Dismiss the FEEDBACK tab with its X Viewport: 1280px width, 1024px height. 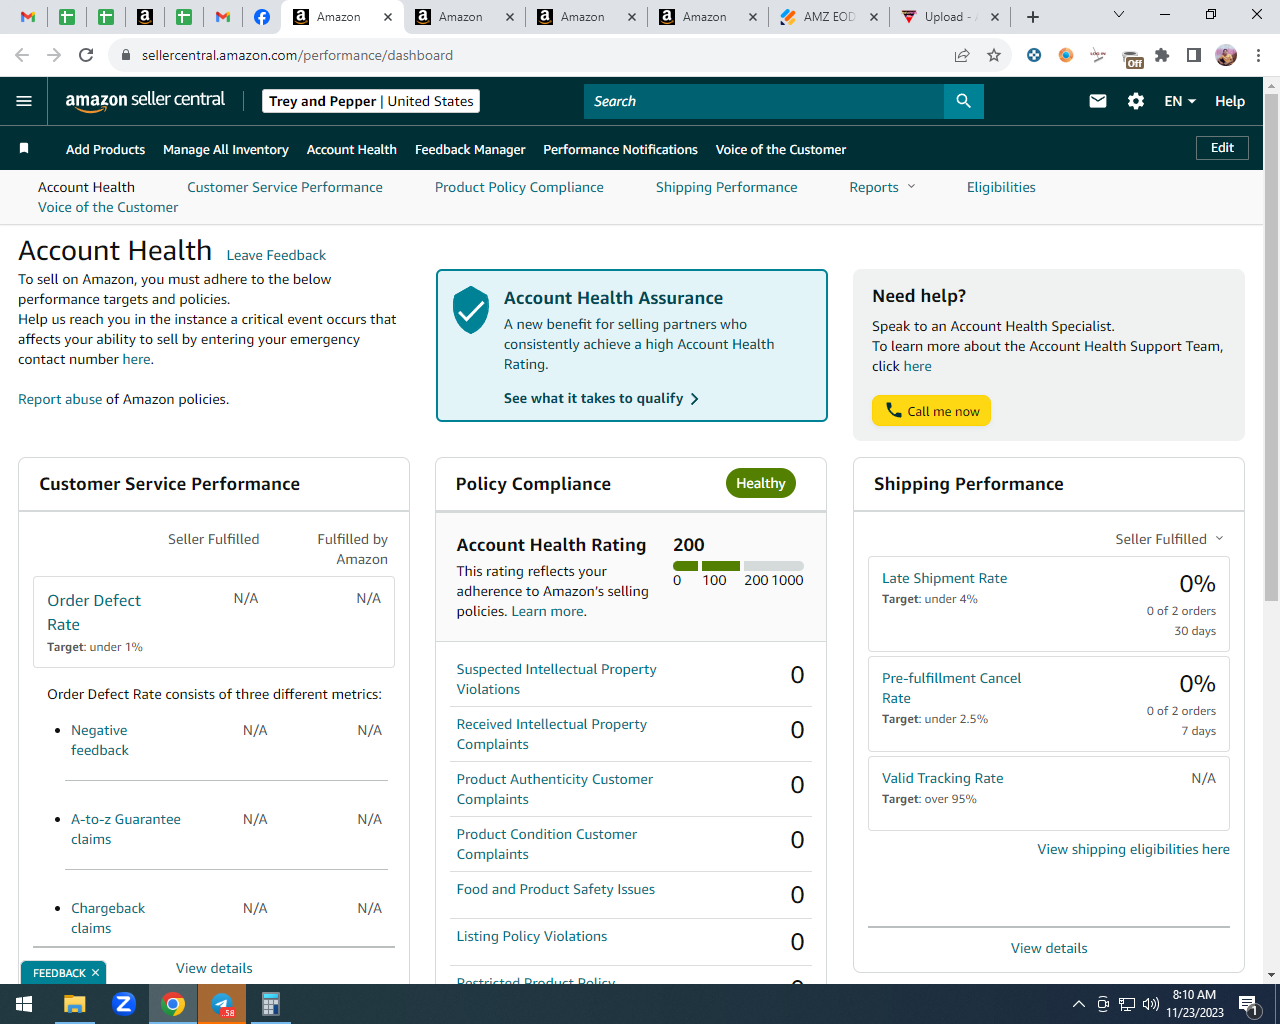pyautogui.click(x=95, y=973)
